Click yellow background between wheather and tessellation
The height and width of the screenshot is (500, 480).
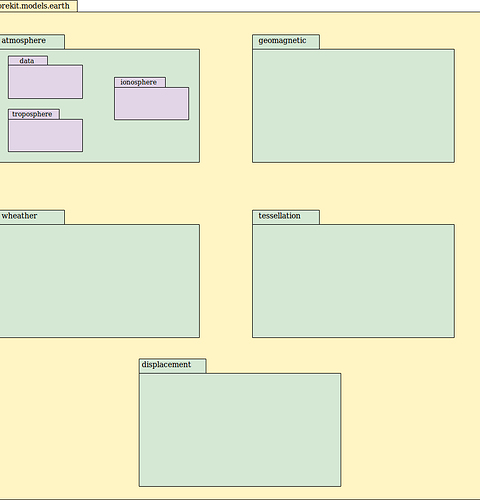pyautogui.click(x=226, y=280)
